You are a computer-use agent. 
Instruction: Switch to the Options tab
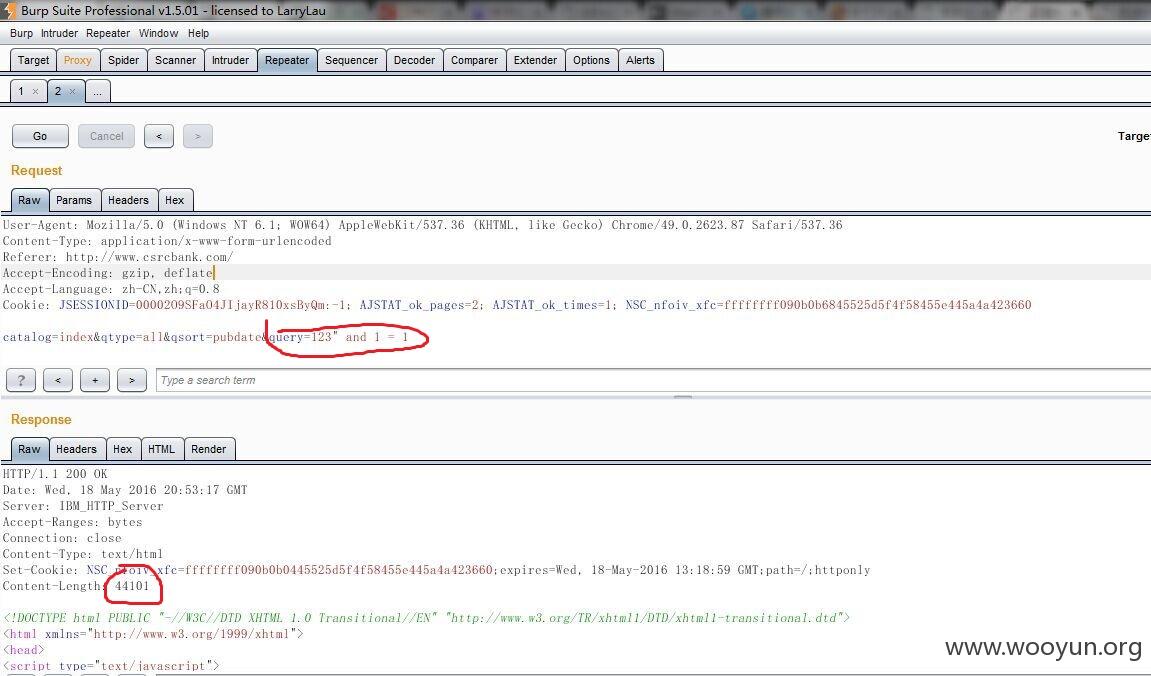pos(592,60)
